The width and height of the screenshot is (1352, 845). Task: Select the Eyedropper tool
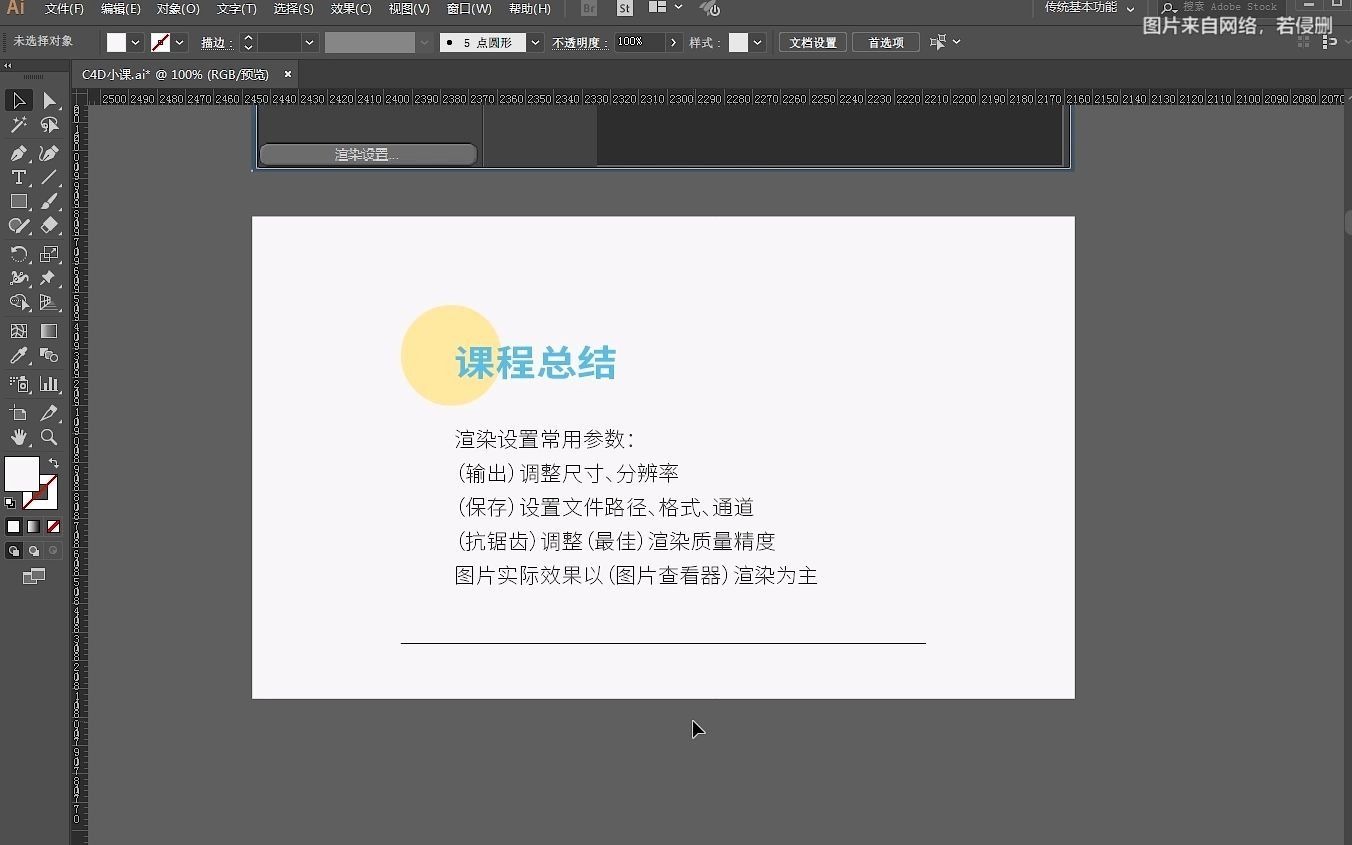tap(19, 355)
